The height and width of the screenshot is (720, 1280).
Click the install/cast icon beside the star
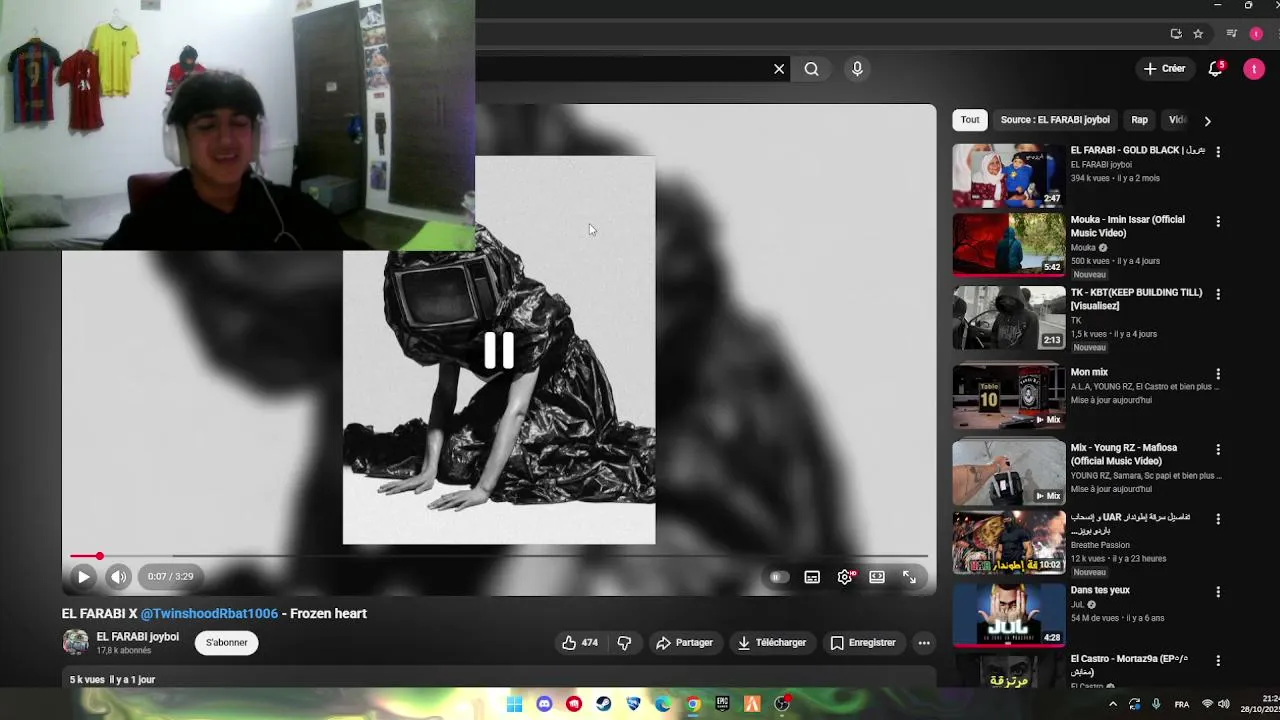click(1176, 34)
